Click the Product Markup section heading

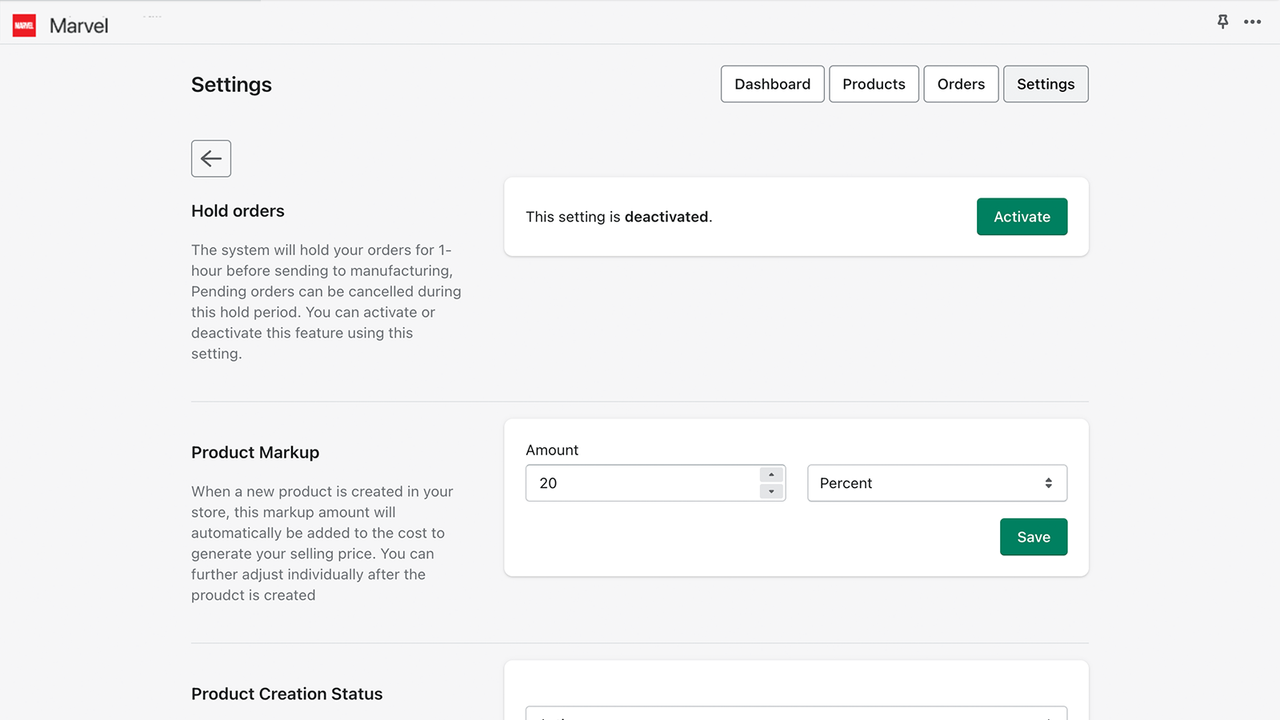click(x=255, y=452)
